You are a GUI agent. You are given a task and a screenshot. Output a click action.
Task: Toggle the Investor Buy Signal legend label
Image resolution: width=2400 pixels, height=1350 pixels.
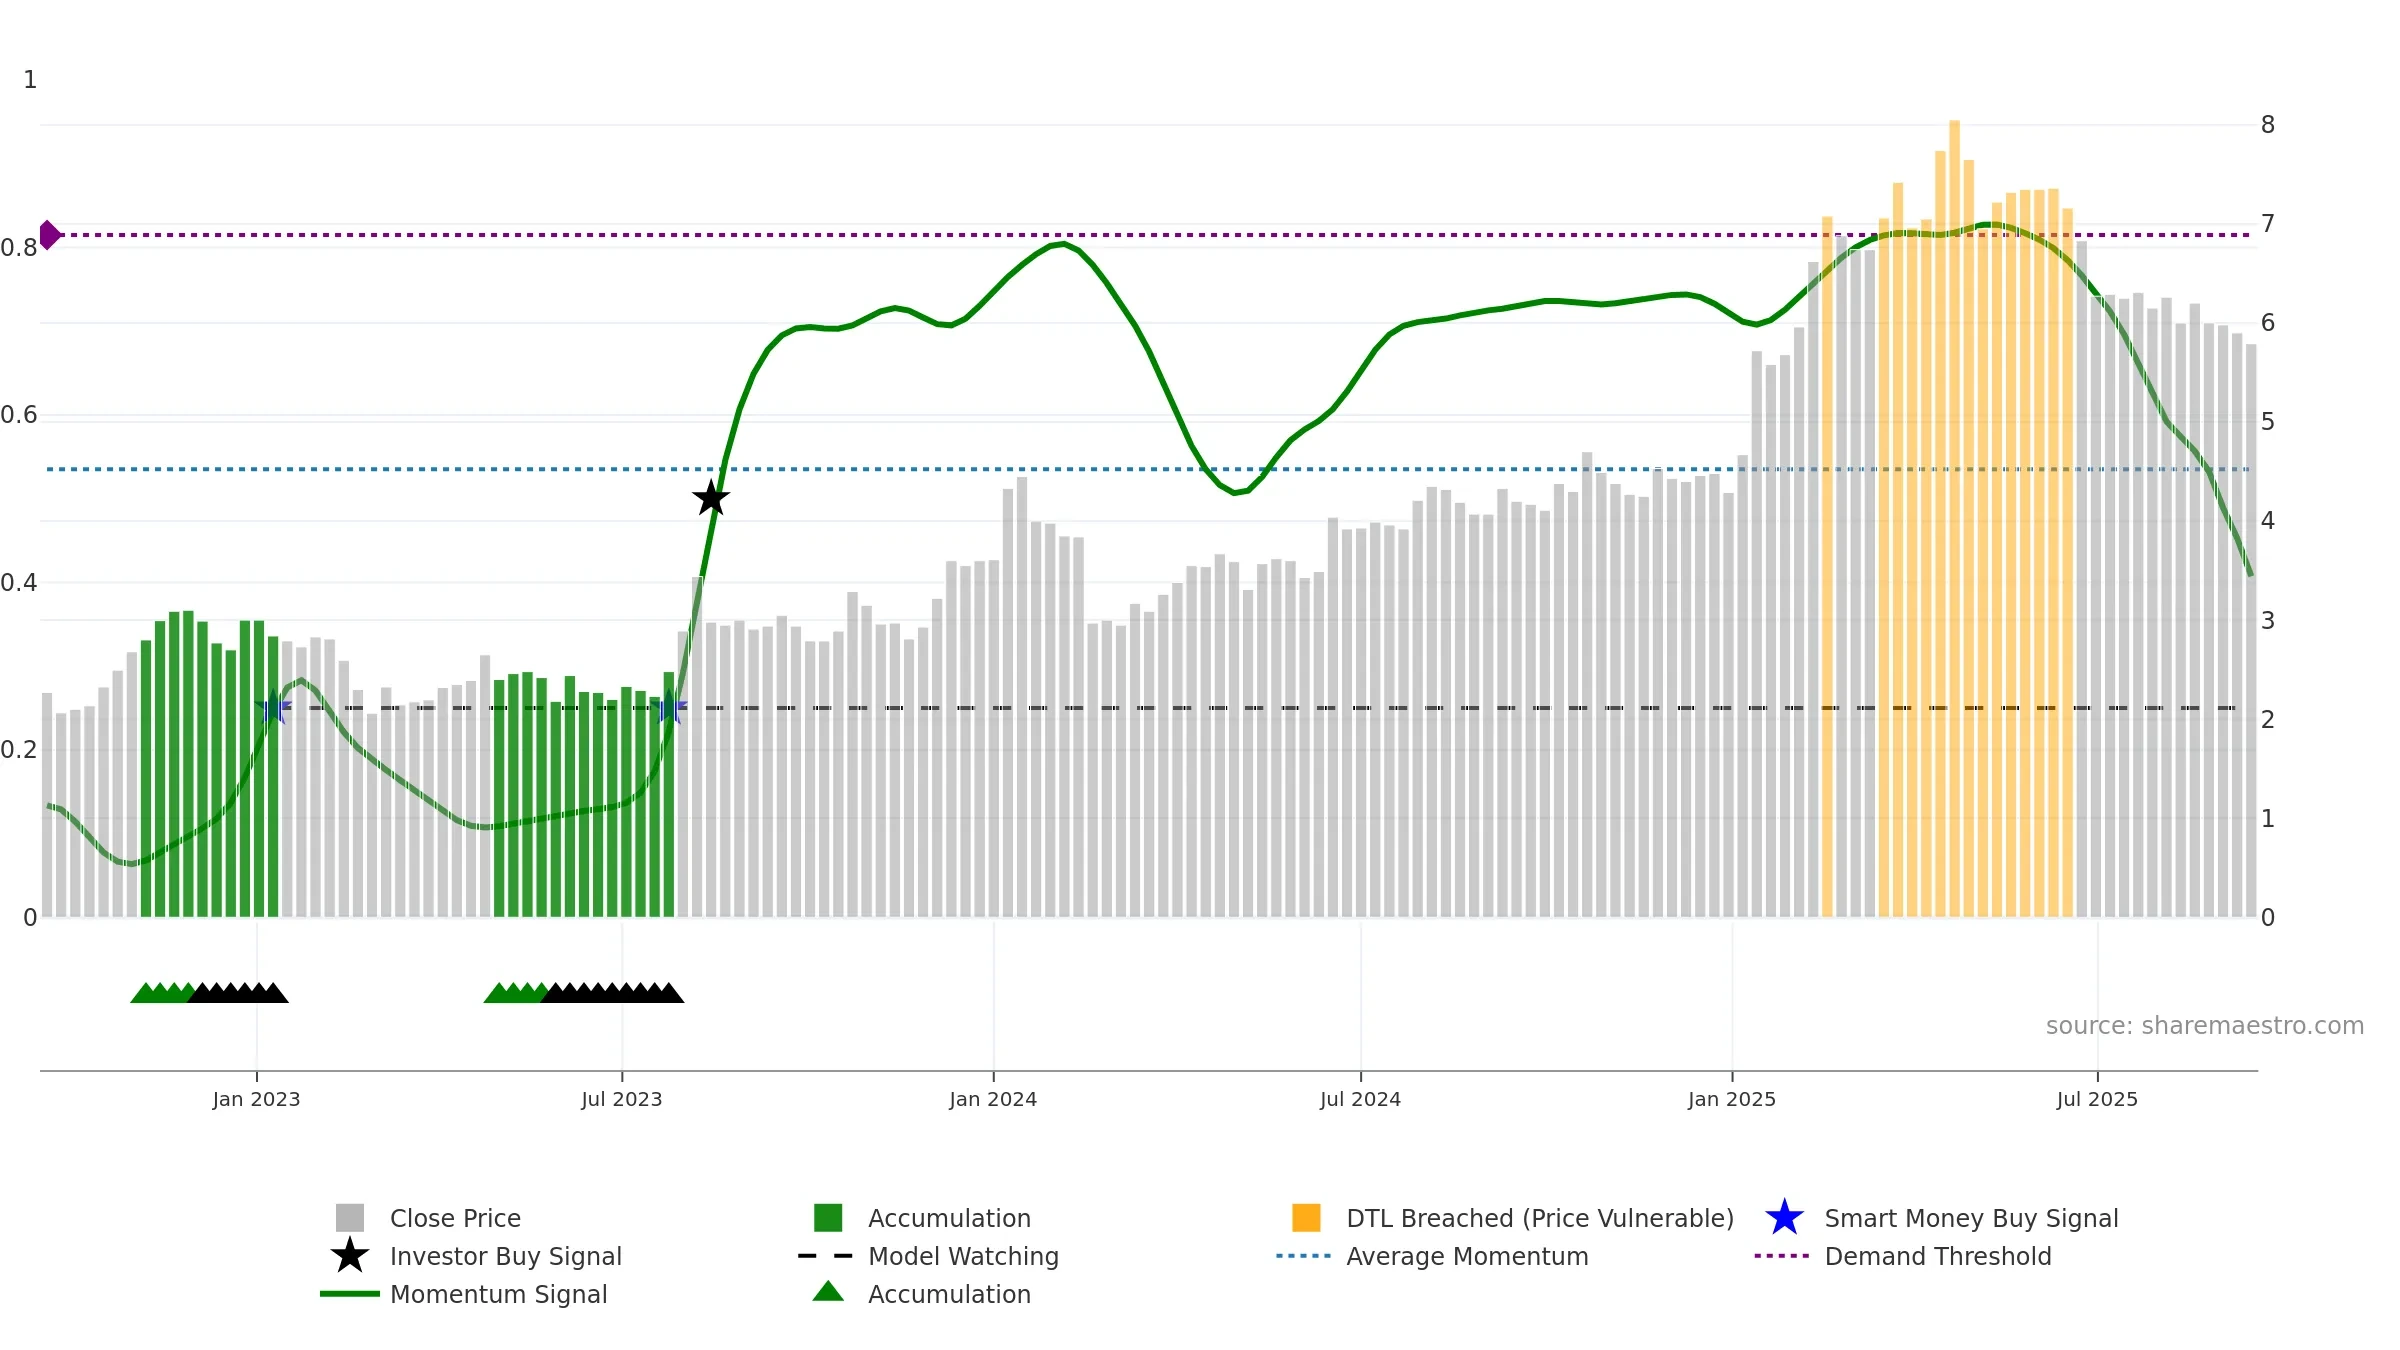(x=506, y=1256)
